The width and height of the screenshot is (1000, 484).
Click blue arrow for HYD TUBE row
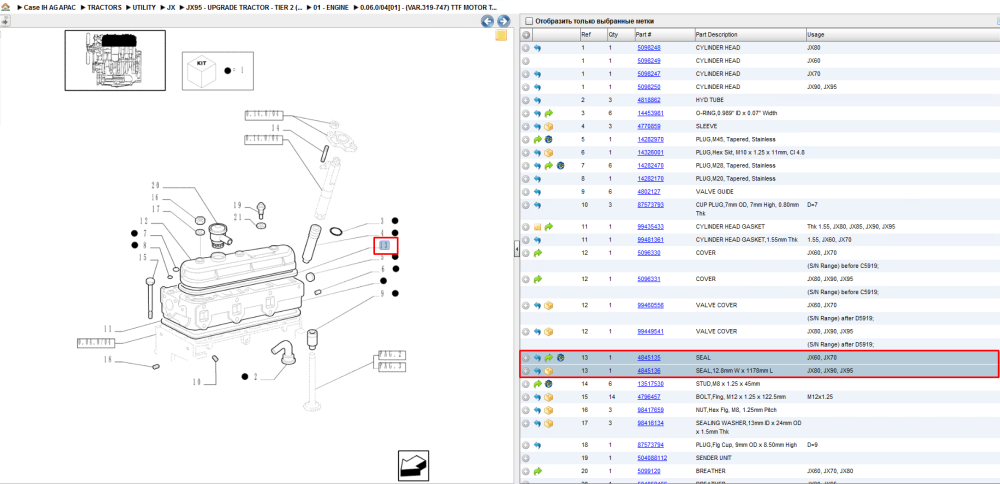click(537, 100)
